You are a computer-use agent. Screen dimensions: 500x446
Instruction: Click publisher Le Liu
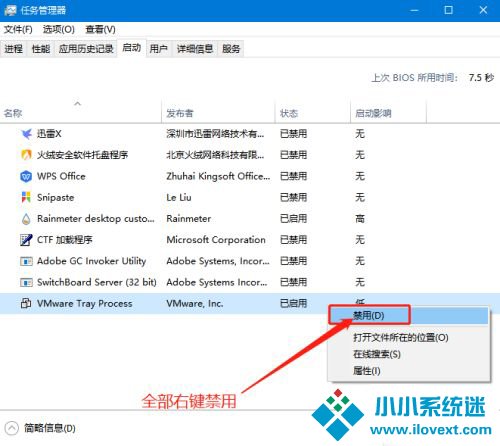click(x=179, y=198)
